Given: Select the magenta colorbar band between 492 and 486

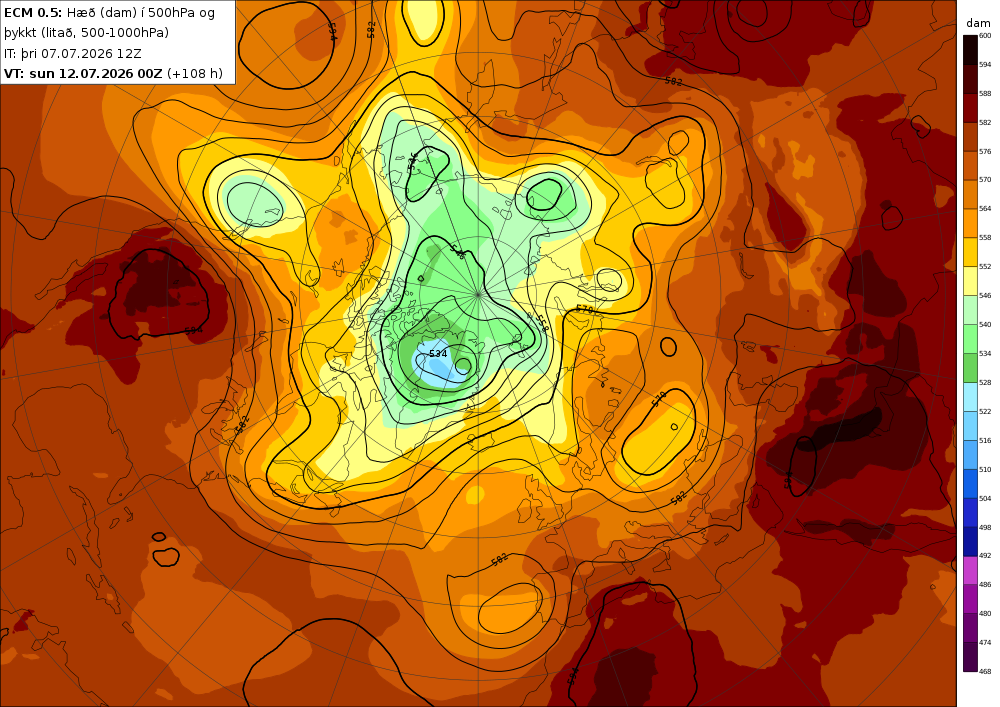Looking at the screenshot, I should tap(970, 571).
